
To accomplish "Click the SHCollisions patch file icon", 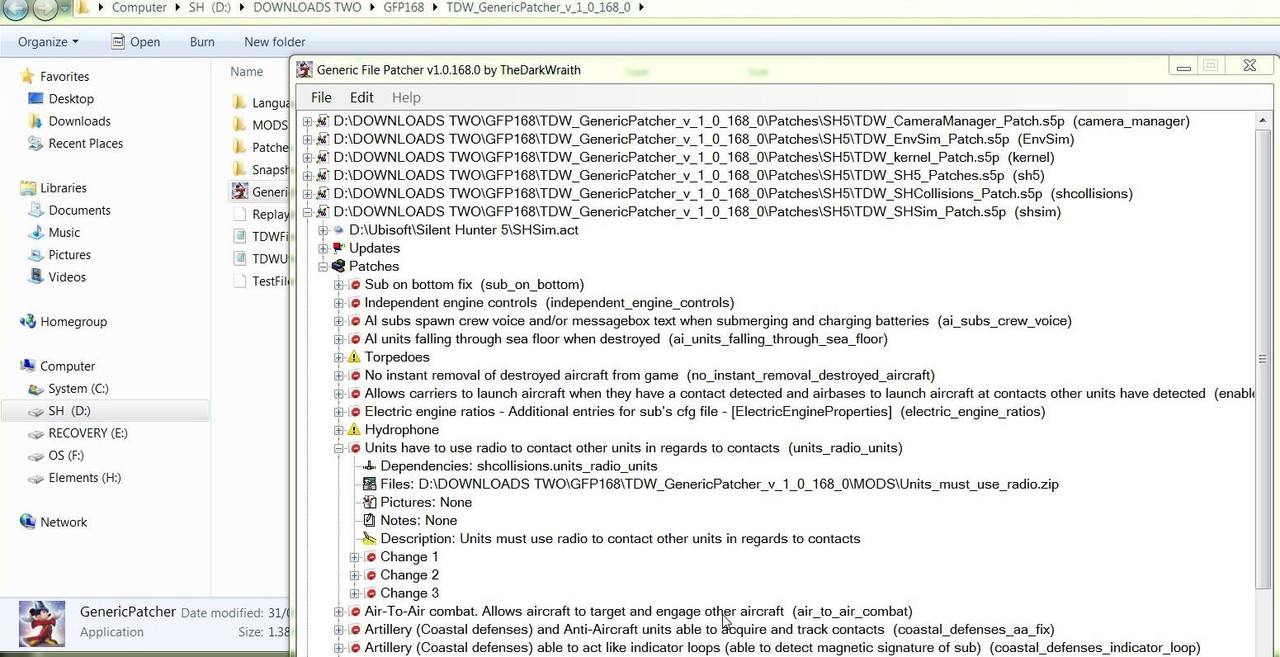I will pos(322,193).
